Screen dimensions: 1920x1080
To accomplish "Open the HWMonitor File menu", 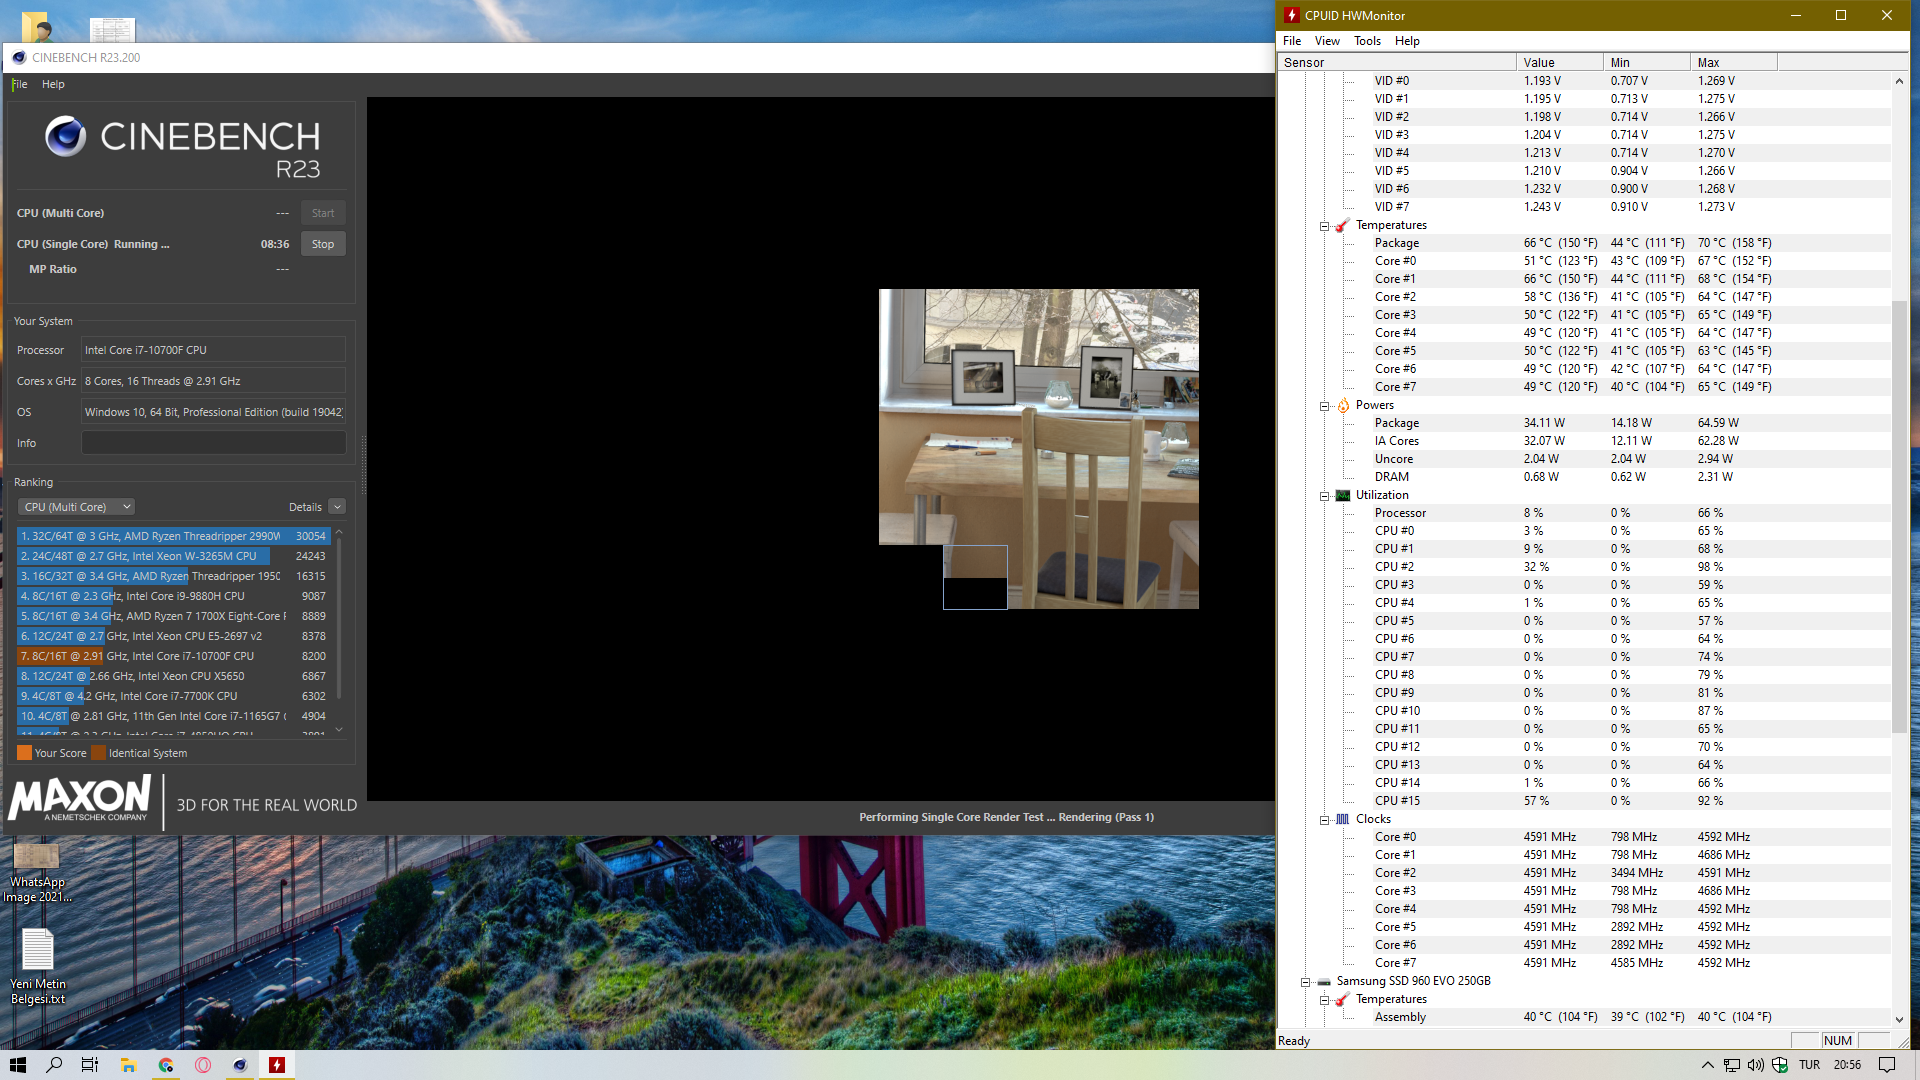I will tap(1292, 41).
